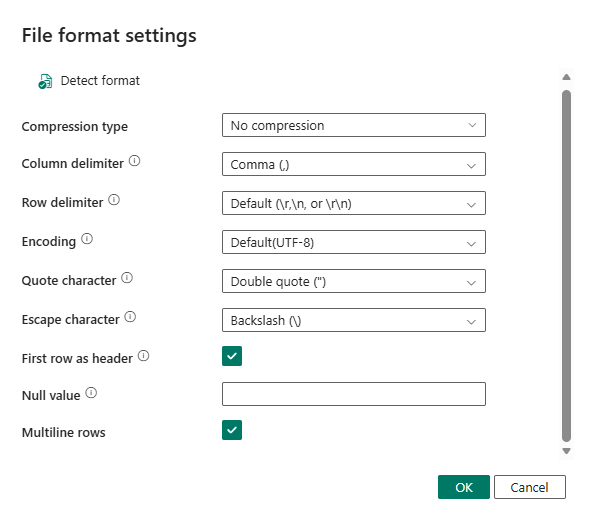Show info tooltip for Column delimiter

134,161
